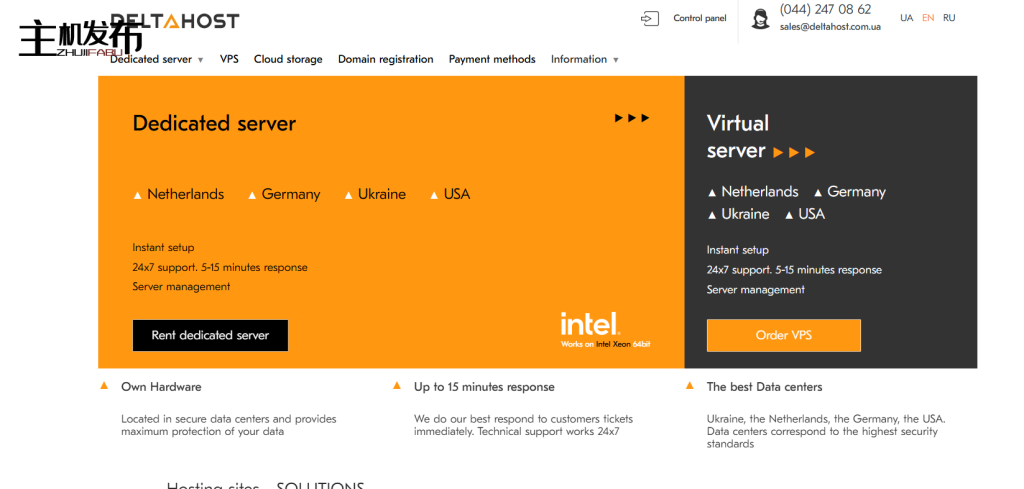Expand the Information dropdown menu

point(584,59)
